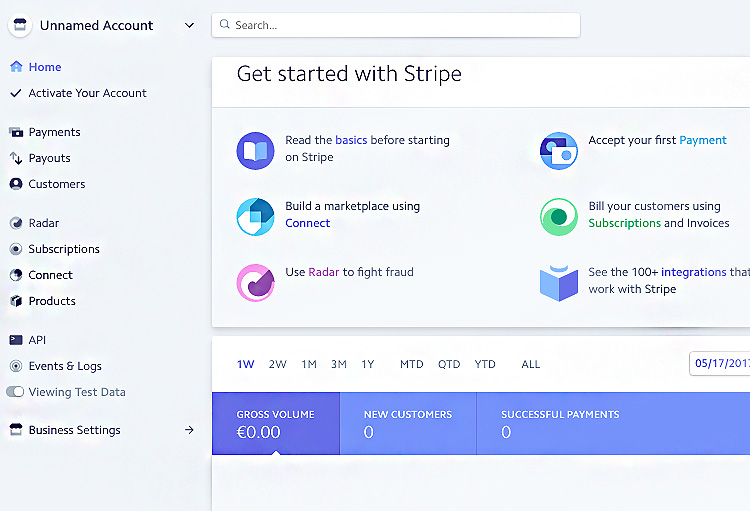Switch to the YTD time range
Viewport: 750px width, 511px height.
click(x=485, y=364)
